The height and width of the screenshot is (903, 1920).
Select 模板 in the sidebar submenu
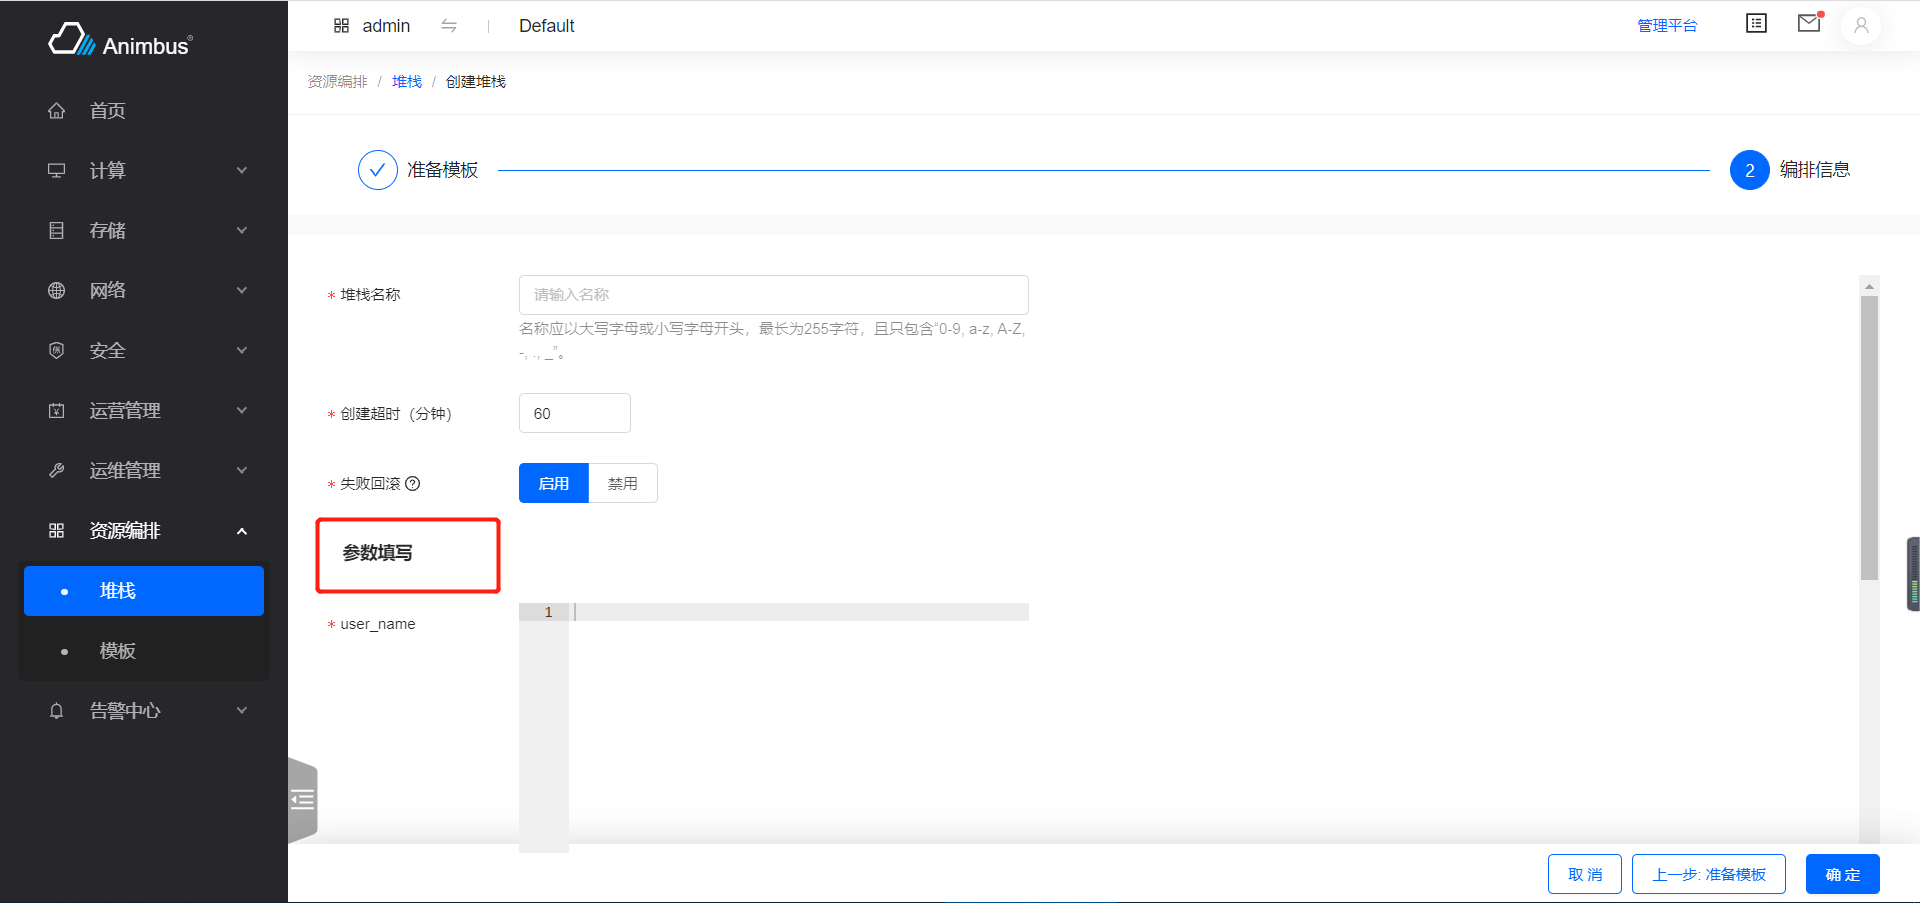[118, 651]
